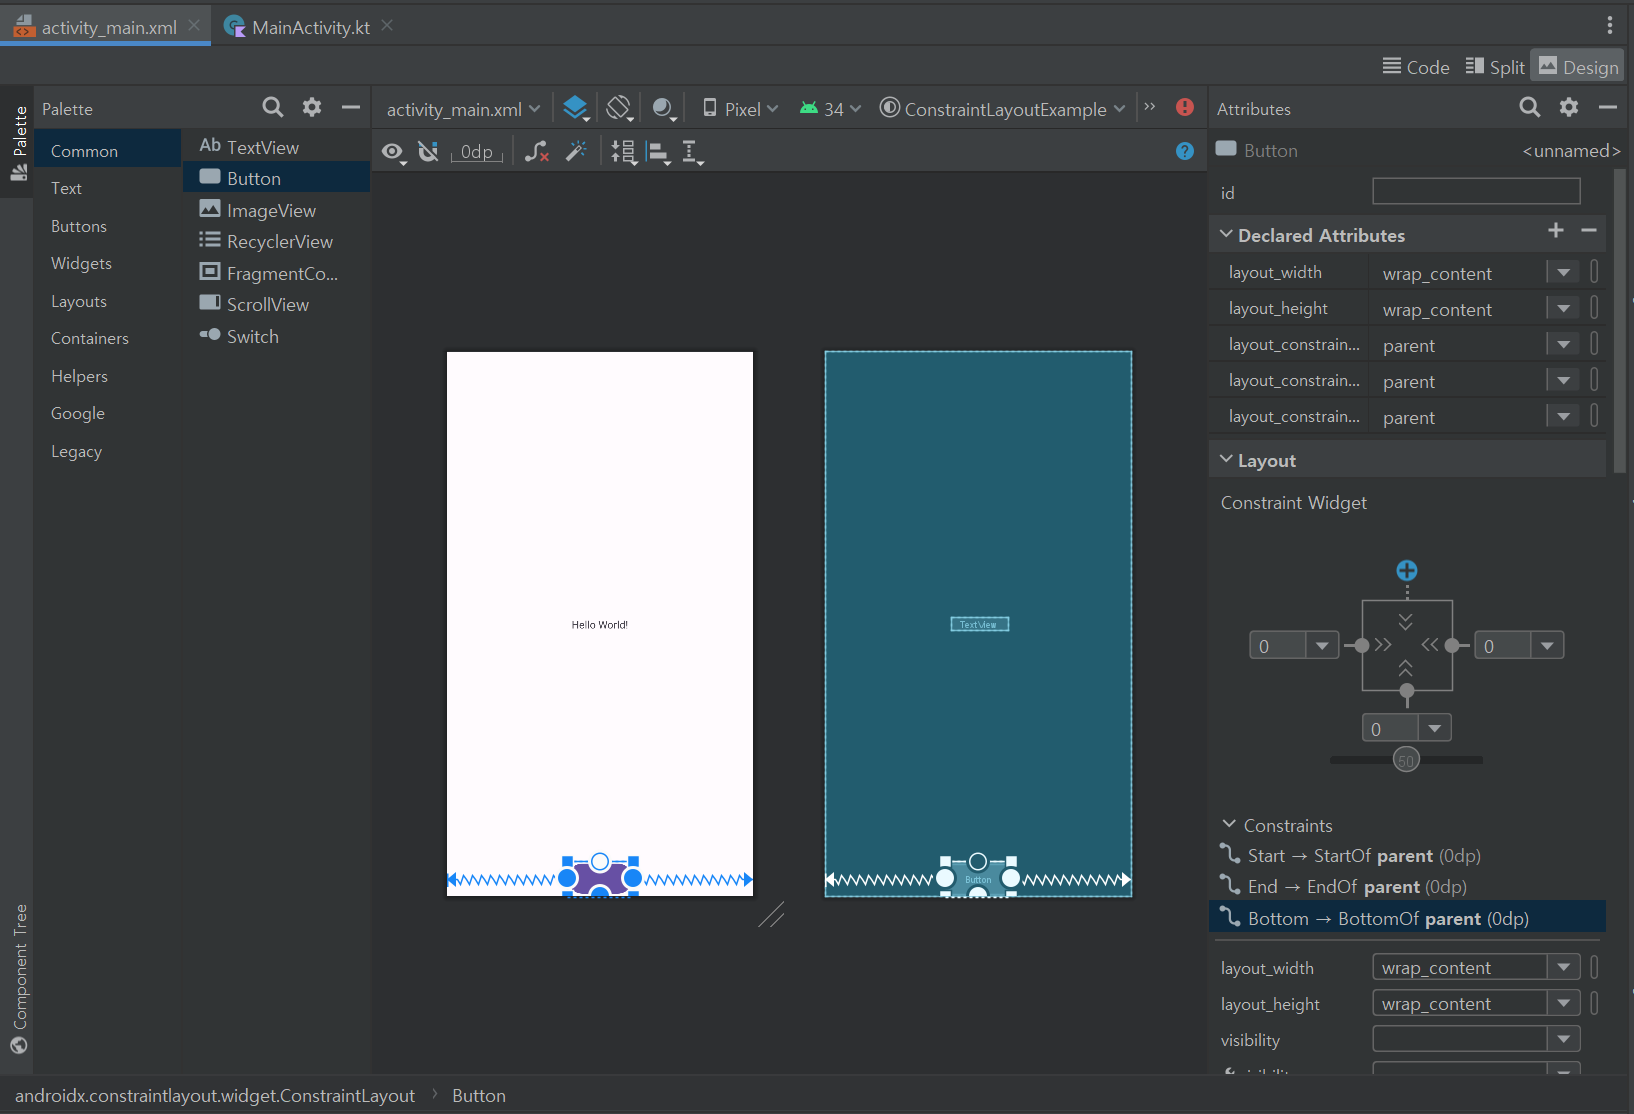Select TextView in blueprint view
Viewport: 1634px width, 1114px height.
979,624
